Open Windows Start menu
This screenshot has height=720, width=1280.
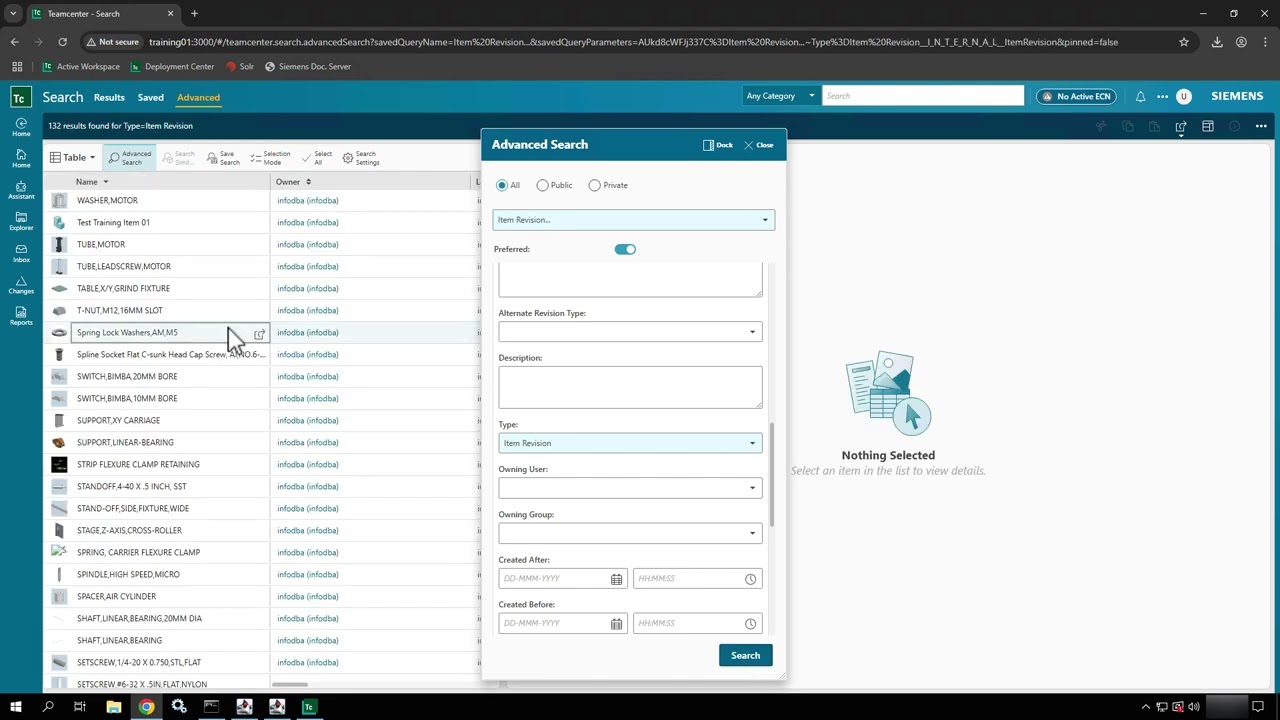click(x=16, y=707)
